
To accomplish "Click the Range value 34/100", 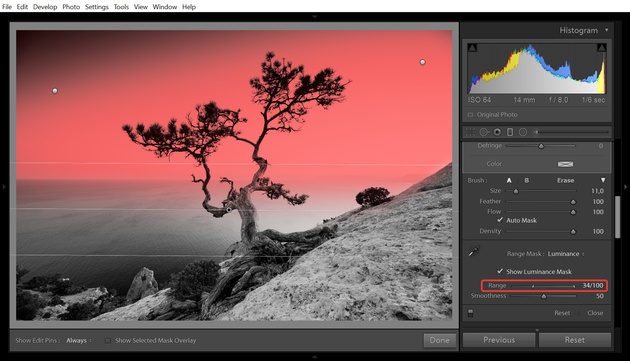I will pyautogui.click(x=593, y=285).
